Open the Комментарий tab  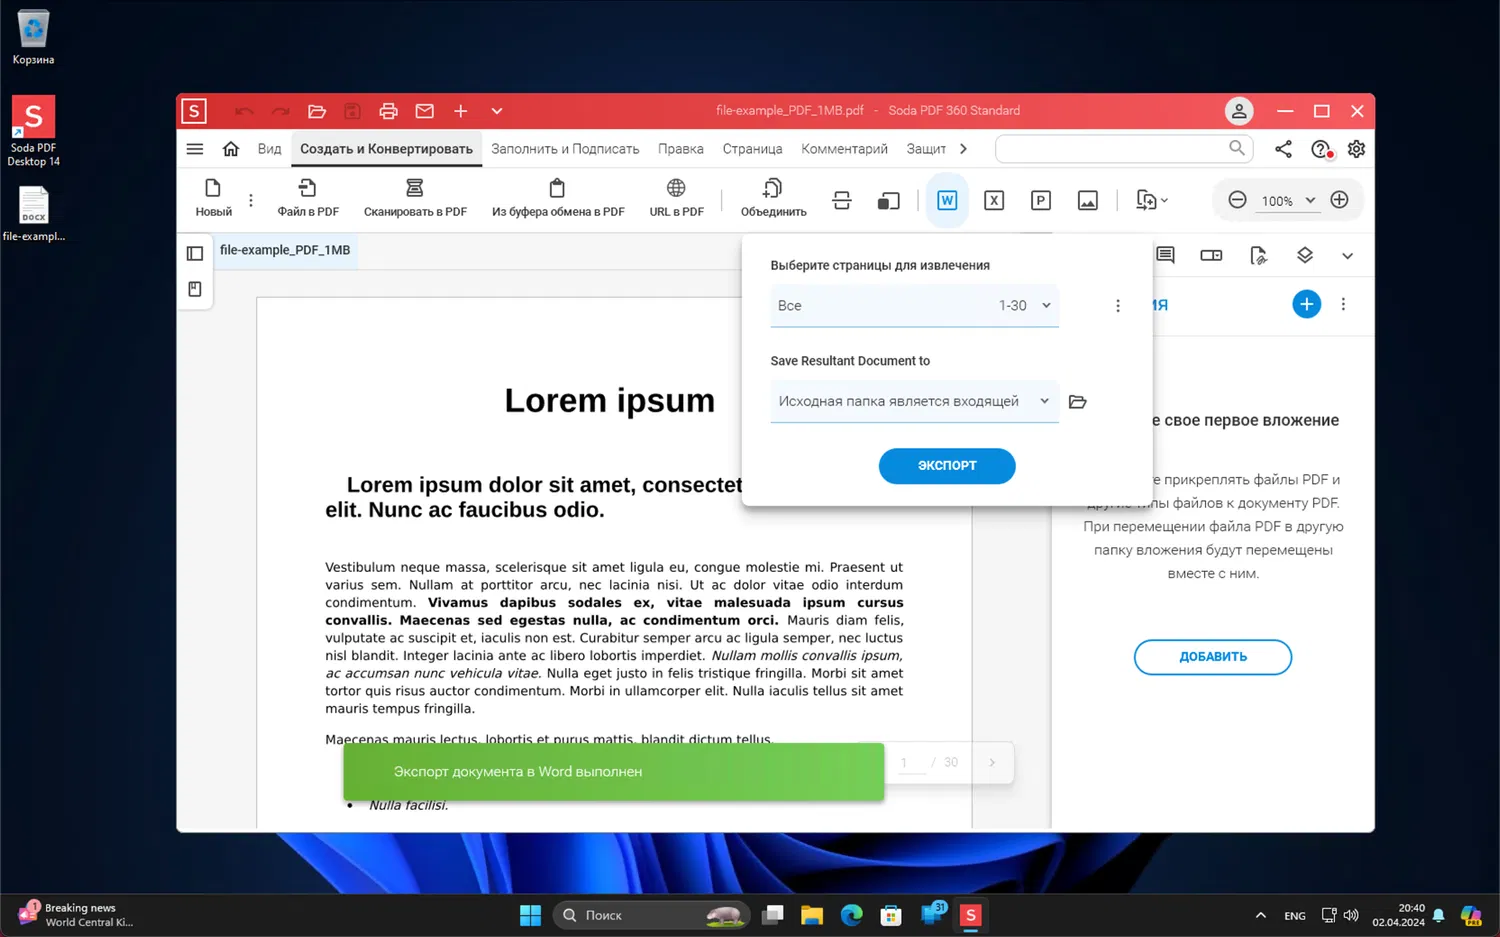(844, 149)
